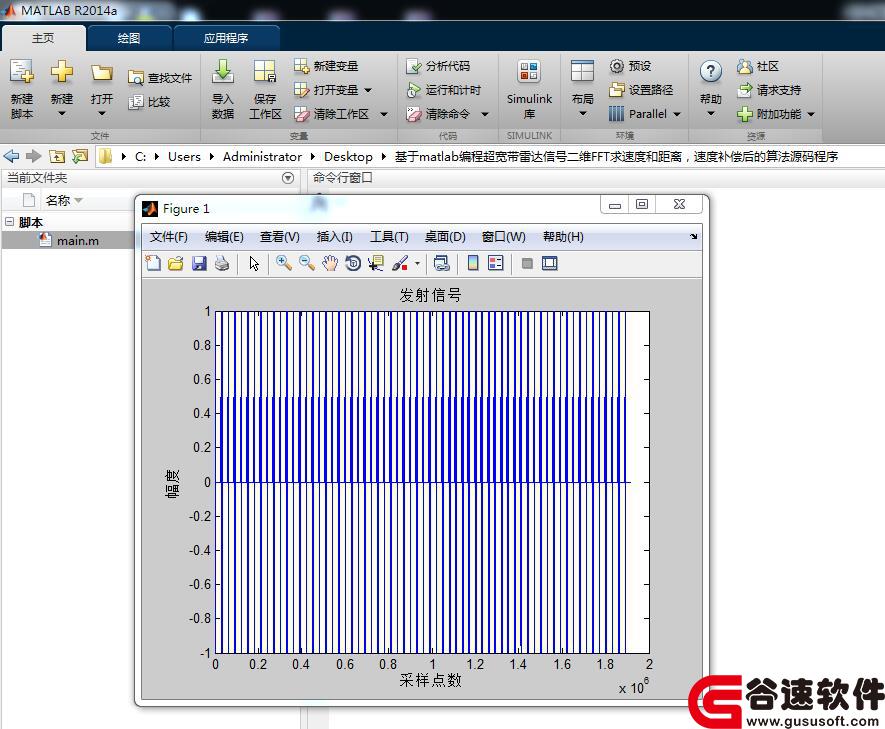This screenshot has width=885, height=729.
Task: Click the Open File icon in Figure 1 toolbar
Action: [176, 264]
